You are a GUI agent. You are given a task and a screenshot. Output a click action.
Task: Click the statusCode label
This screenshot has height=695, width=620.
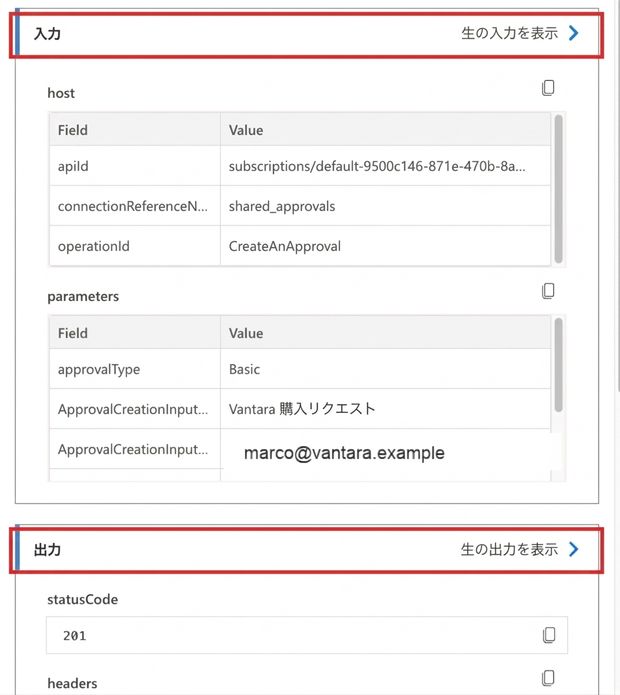click(83, 599)
